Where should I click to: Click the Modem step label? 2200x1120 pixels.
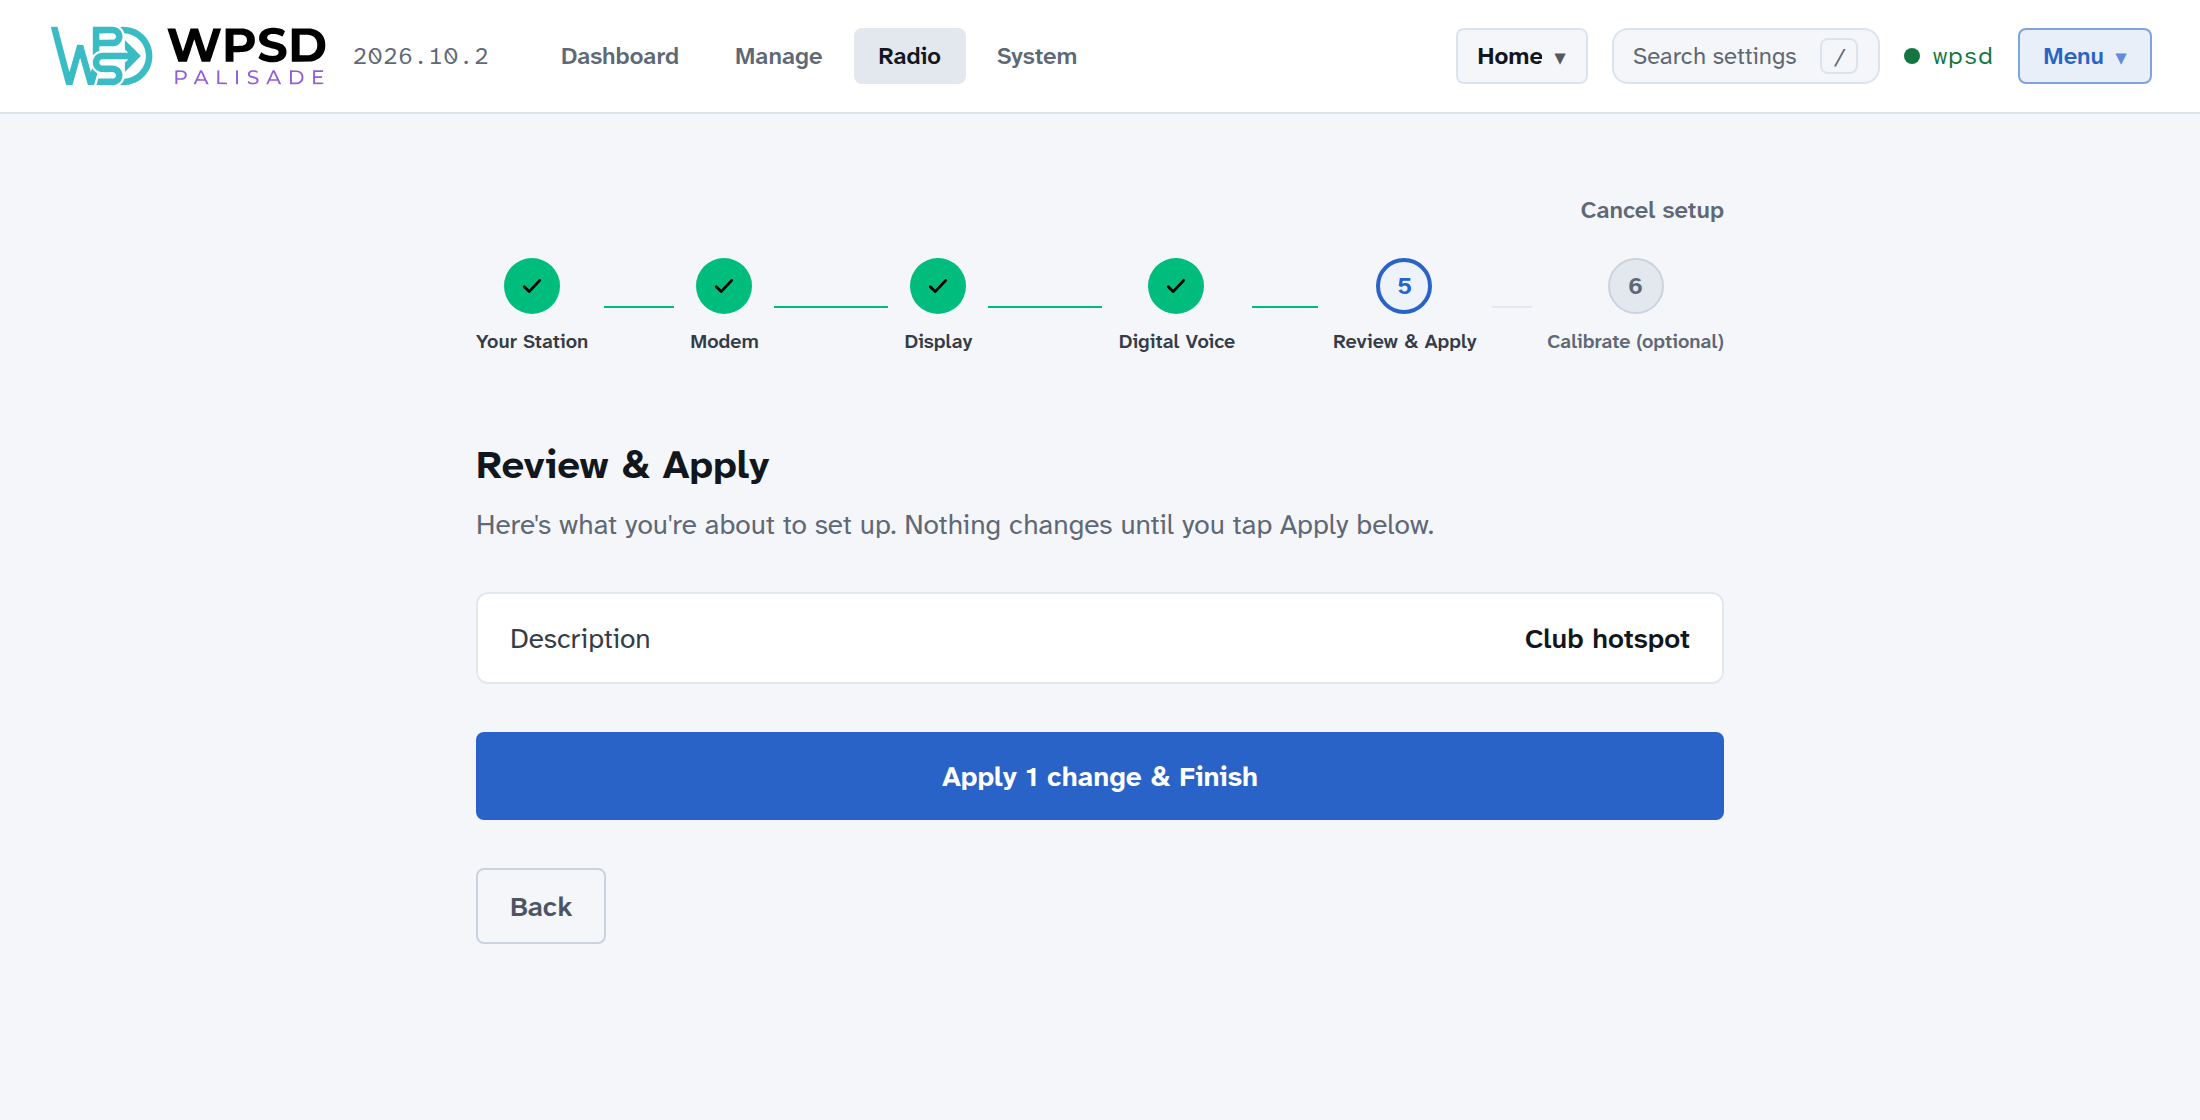(724, 341)
